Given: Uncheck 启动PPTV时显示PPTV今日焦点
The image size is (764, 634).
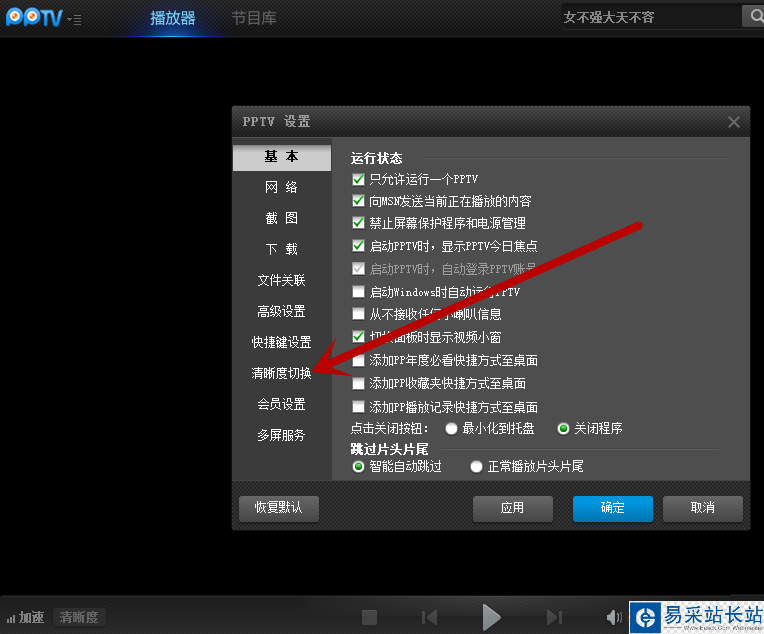Looking at the screenshot, I should pyautogui.click(x=358, y=246).
